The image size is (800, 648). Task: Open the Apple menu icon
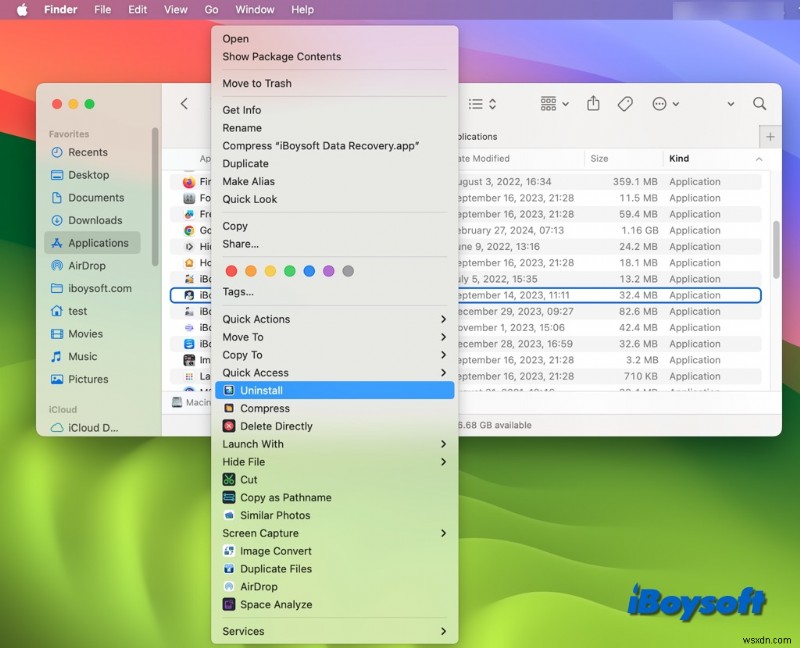(x=22, y=10)
